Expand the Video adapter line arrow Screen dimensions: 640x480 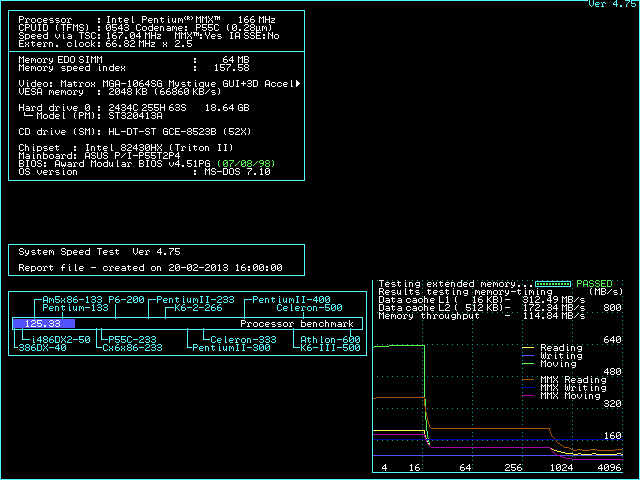tap(298, 83)
